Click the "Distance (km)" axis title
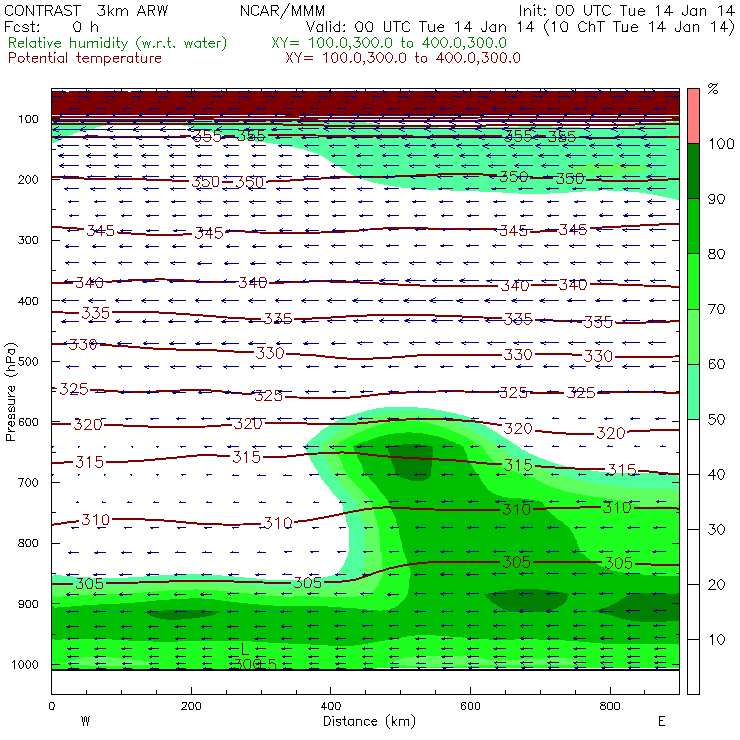 pos(369,721)
